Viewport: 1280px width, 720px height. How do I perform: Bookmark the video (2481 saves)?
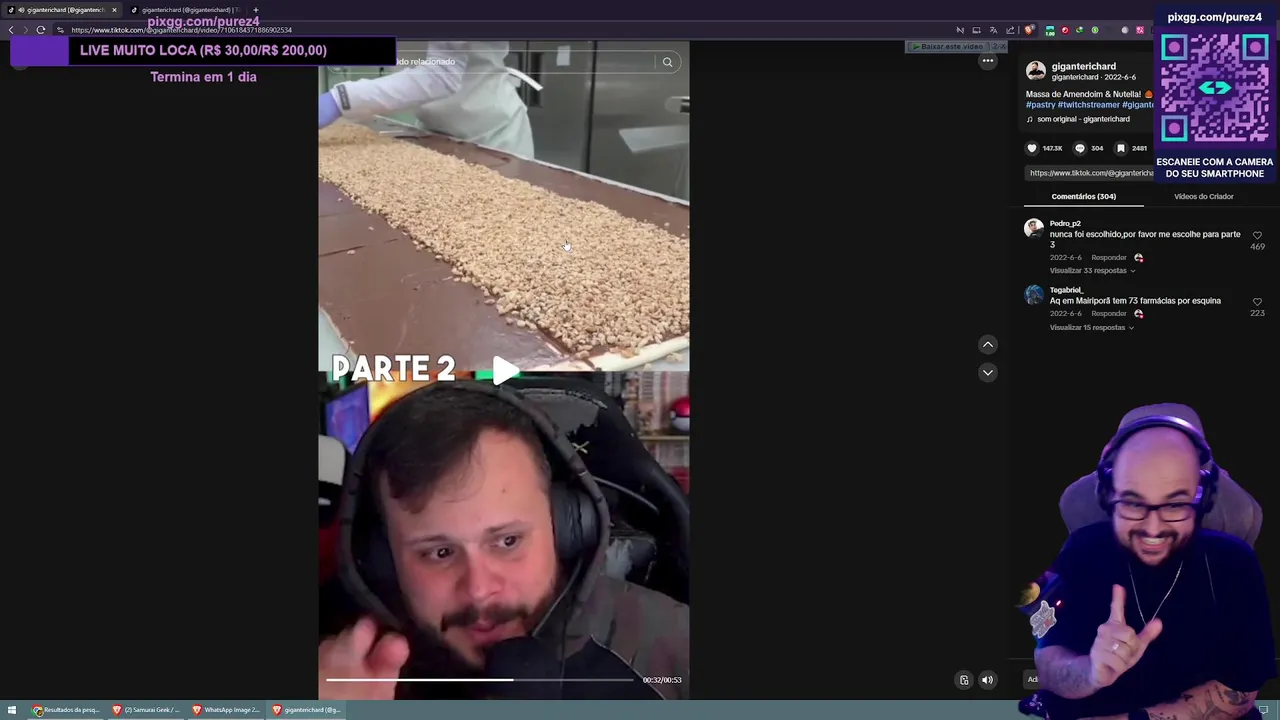coord(1120,148)
